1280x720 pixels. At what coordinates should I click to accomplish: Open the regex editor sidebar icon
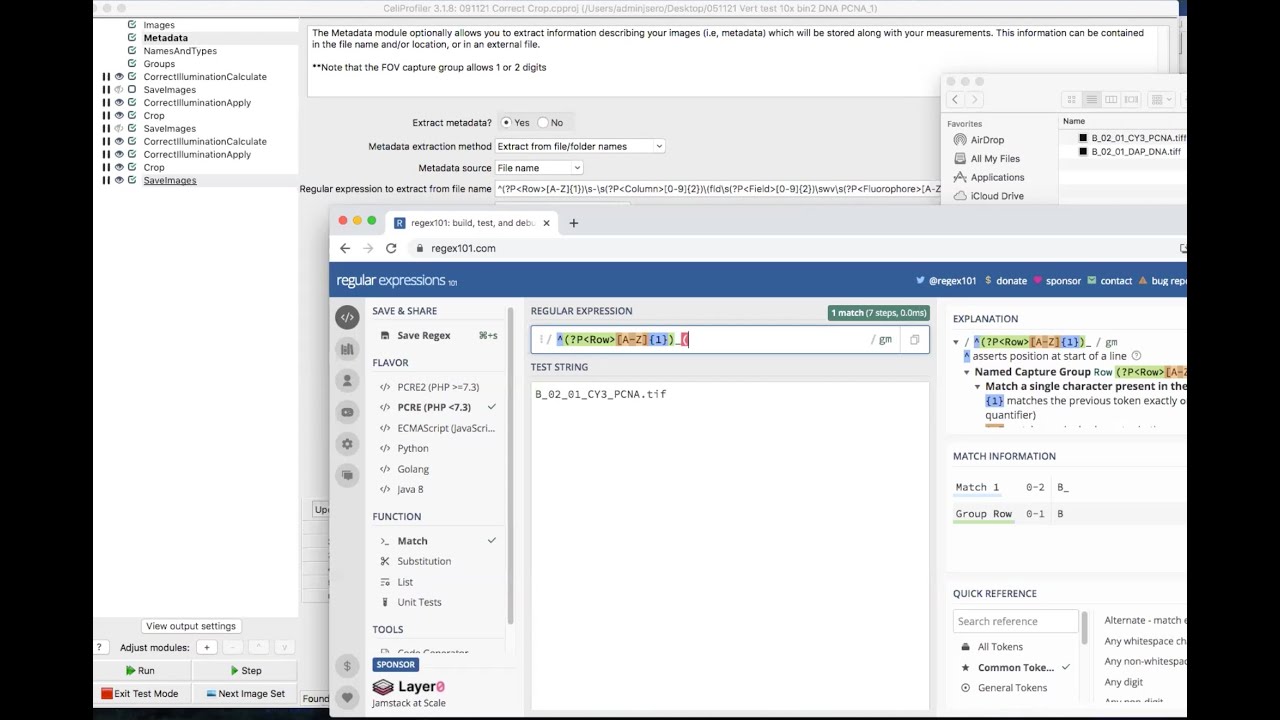pyautogui.click(x=347, y=317)
